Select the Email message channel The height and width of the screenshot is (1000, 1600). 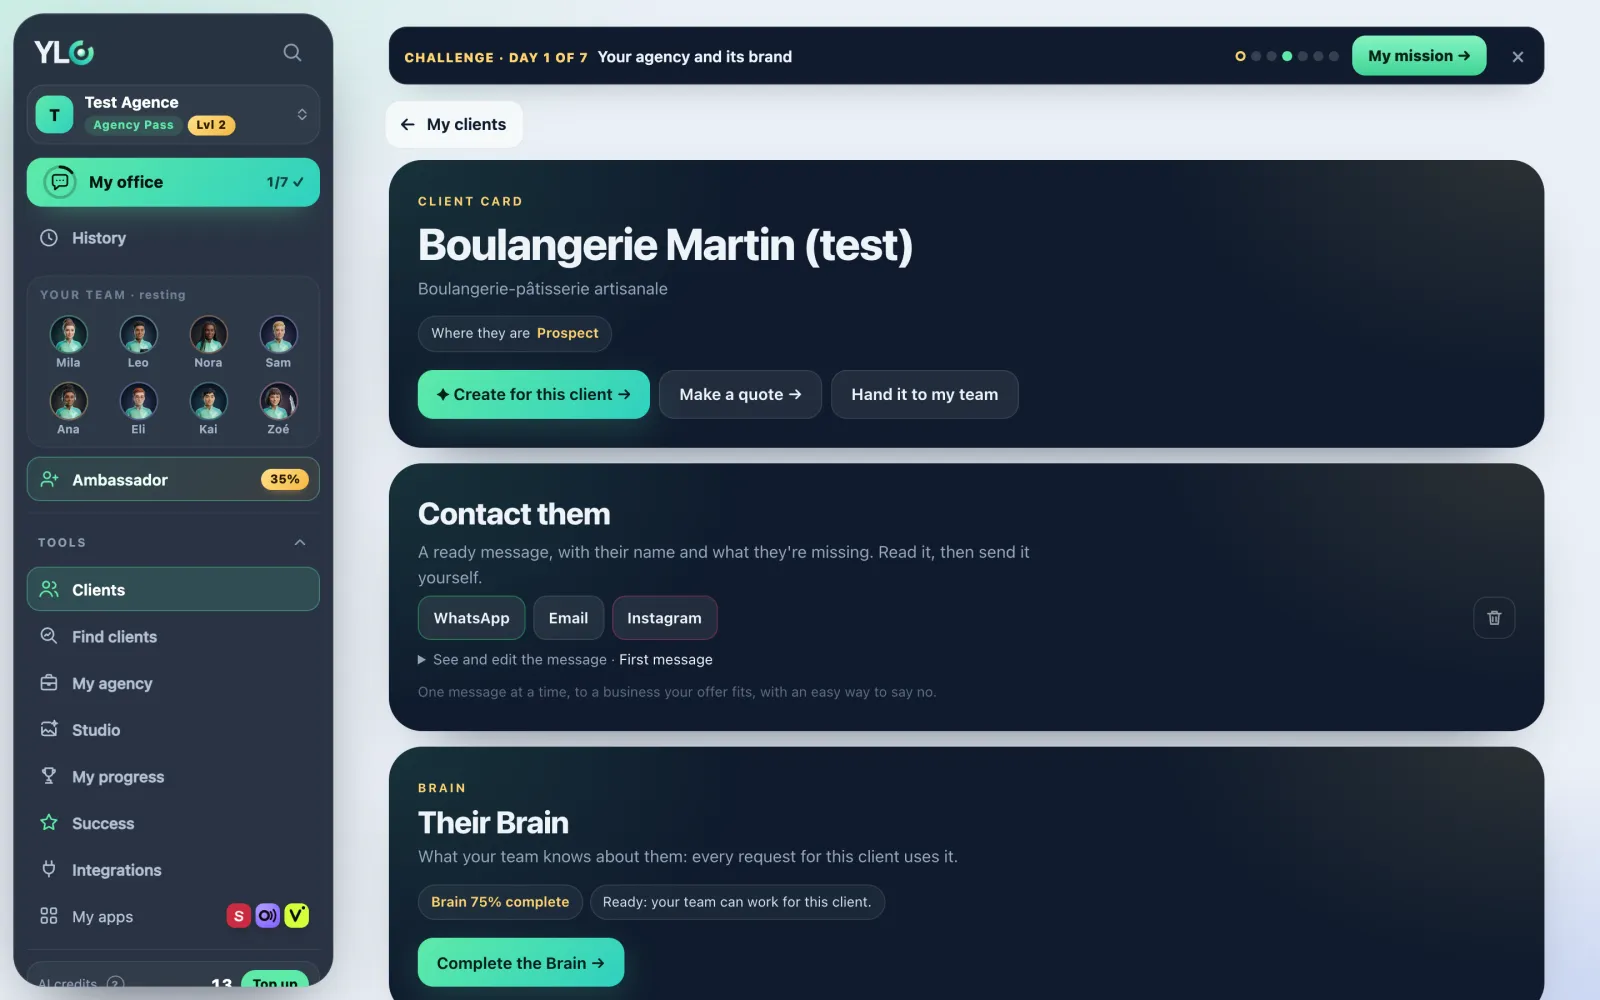click(x=568, y=618)
